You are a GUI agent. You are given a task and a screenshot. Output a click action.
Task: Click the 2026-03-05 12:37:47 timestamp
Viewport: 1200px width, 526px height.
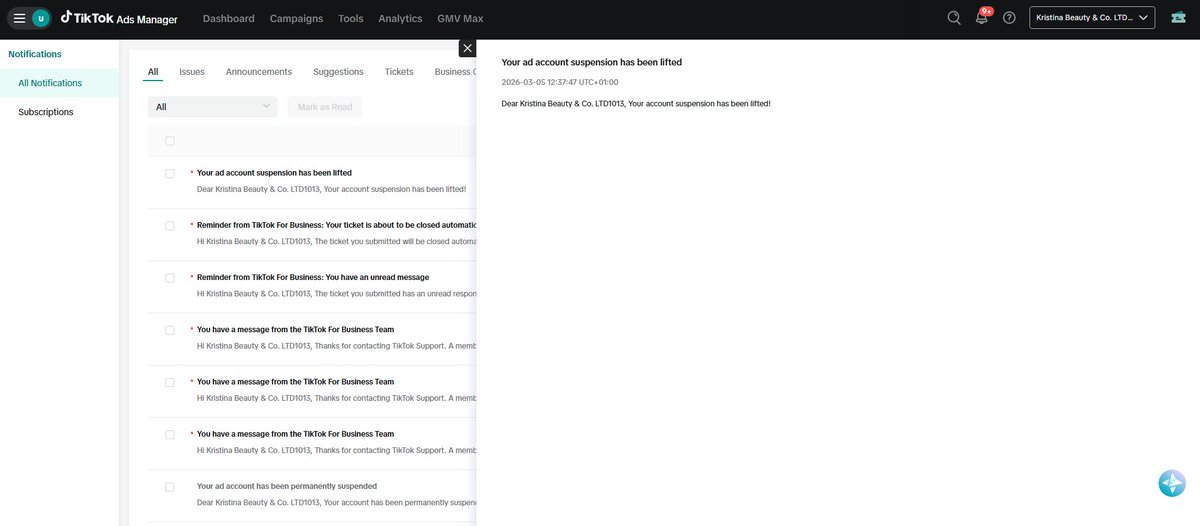click(560, 82)
